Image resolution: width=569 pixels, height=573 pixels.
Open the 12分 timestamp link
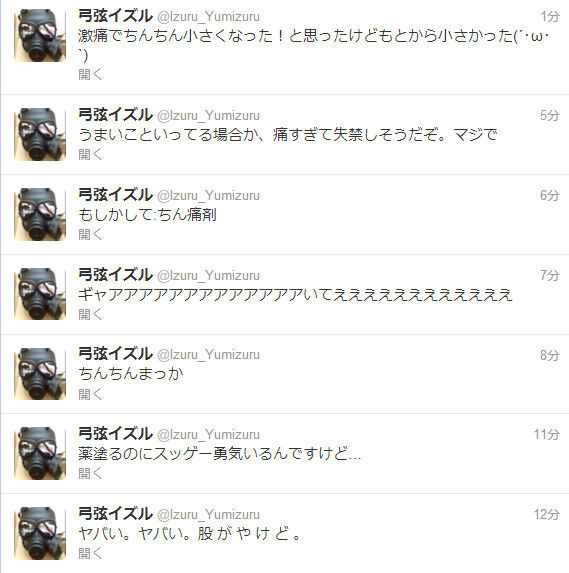pos(547,514)
